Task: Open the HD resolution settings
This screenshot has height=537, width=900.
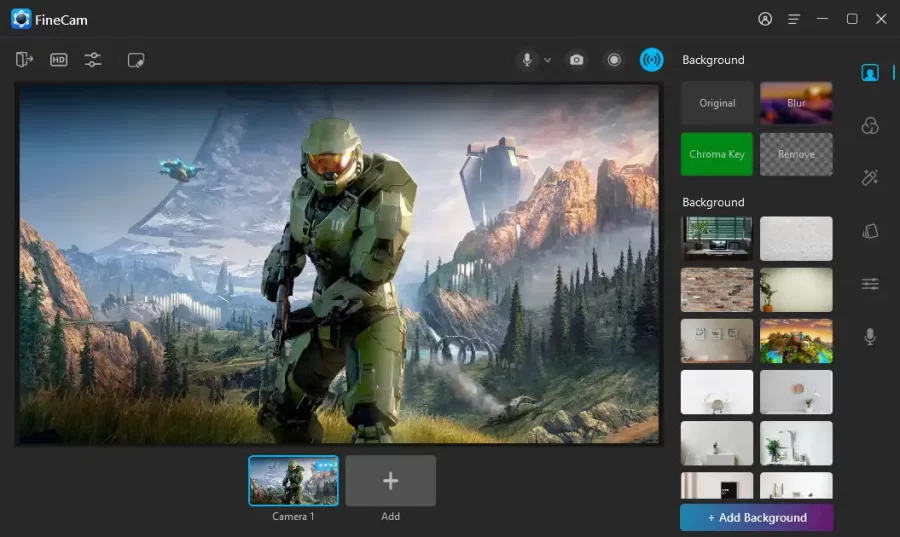Action: coord(59,60)
